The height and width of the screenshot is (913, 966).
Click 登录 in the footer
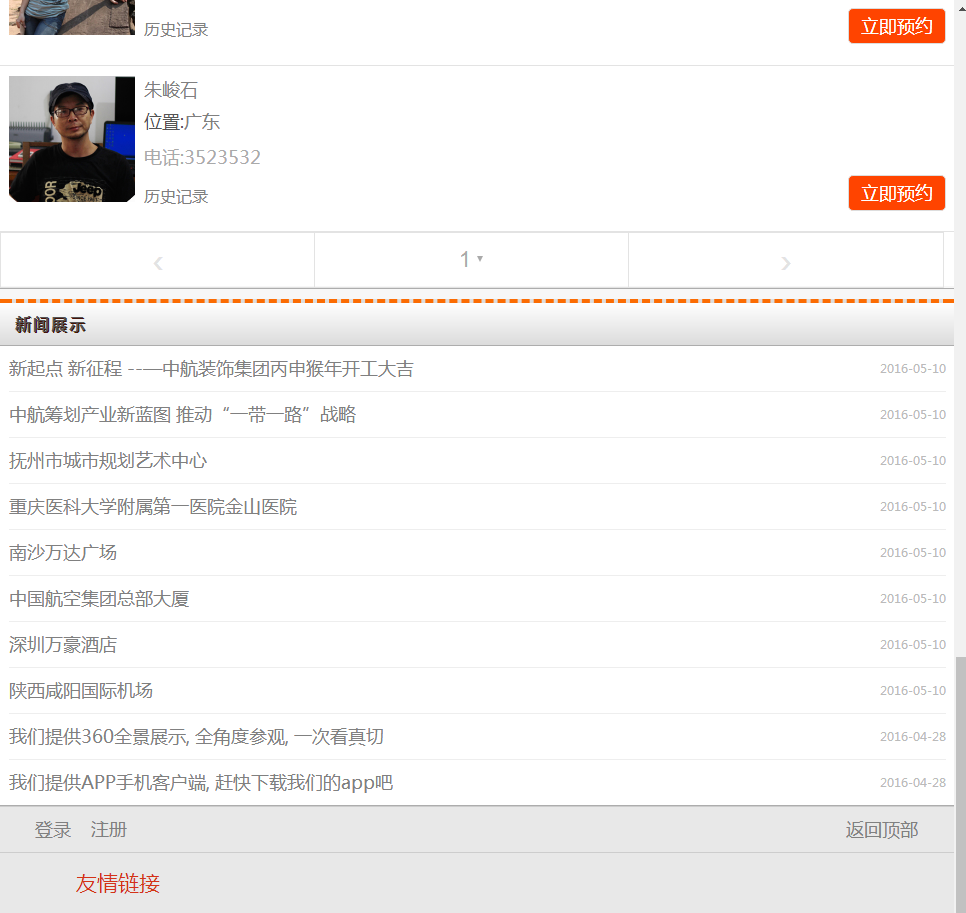(53, 830)
